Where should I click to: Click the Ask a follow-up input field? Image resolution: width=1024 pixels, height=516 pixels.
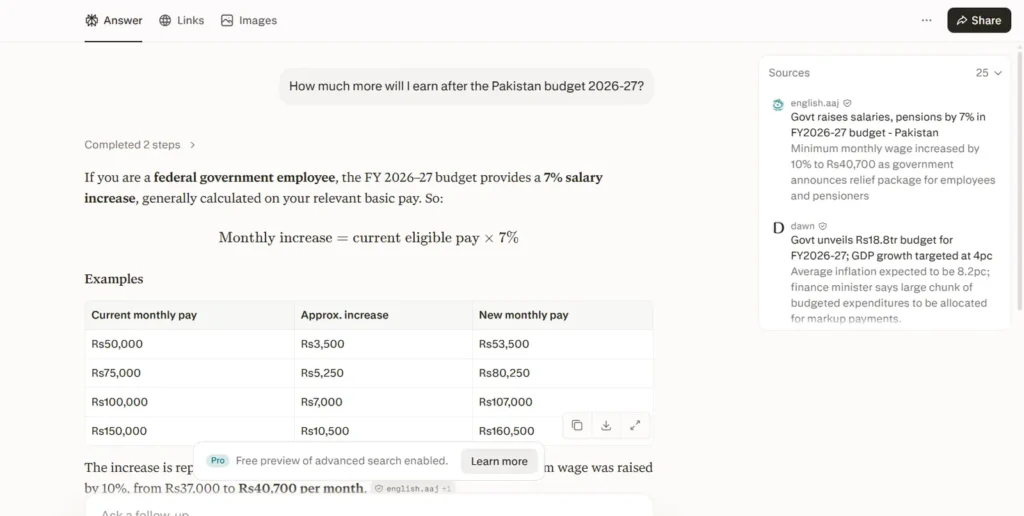(x=369, y=506)
